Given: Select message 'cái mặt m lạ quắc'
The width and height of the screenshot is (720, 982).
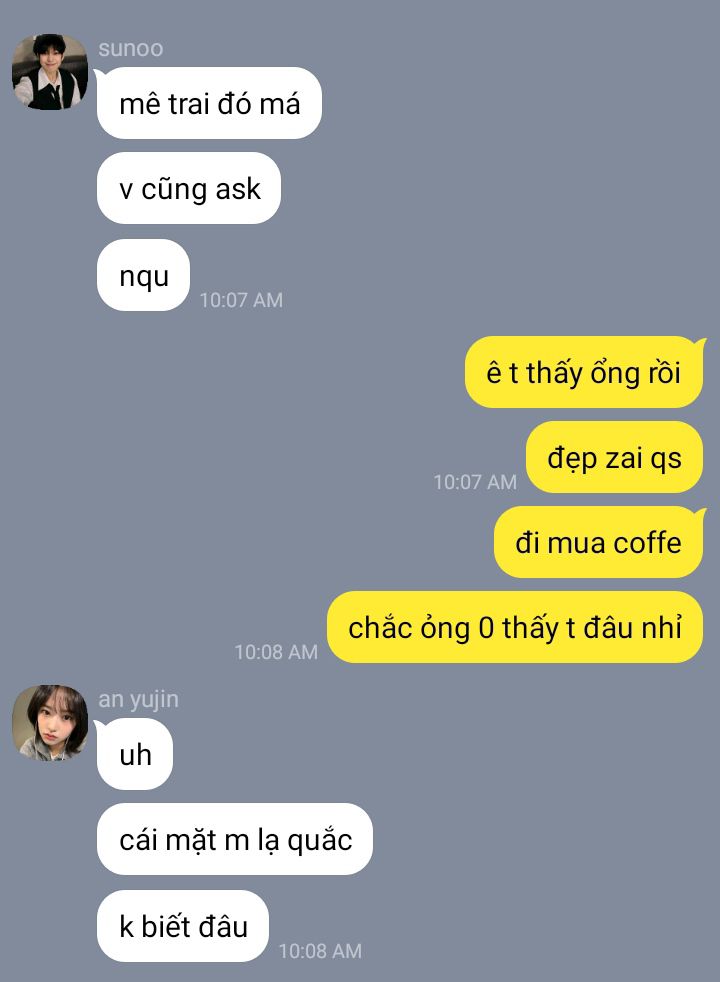Looking at the screenshot, I should click(235, 839).
